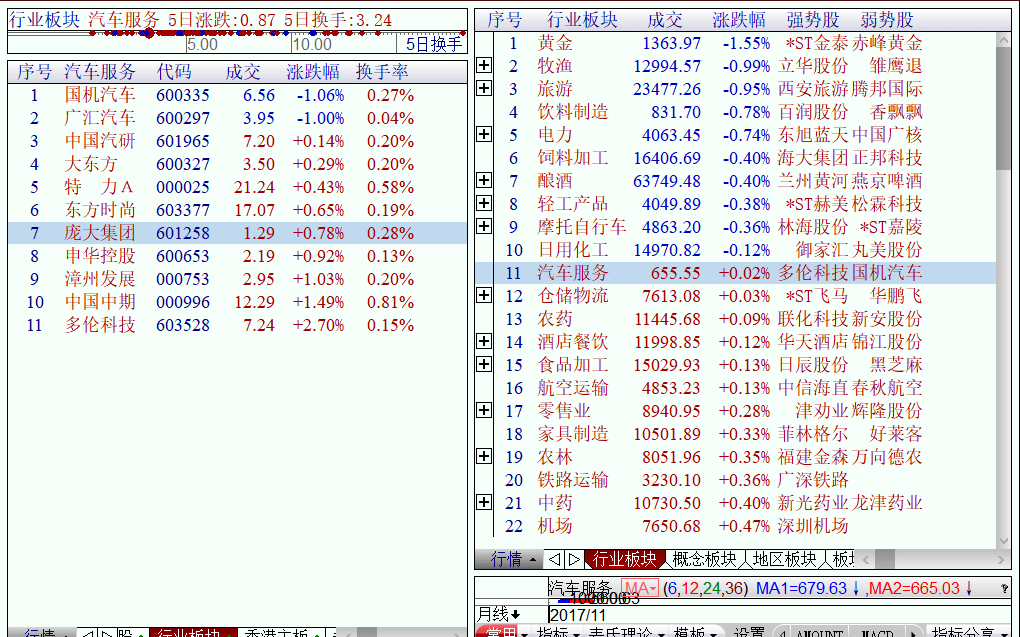Expand the 酒店餐饮 sector row
The height and width of the screenshot is (637, 1020).
click(x=484, y=341)
